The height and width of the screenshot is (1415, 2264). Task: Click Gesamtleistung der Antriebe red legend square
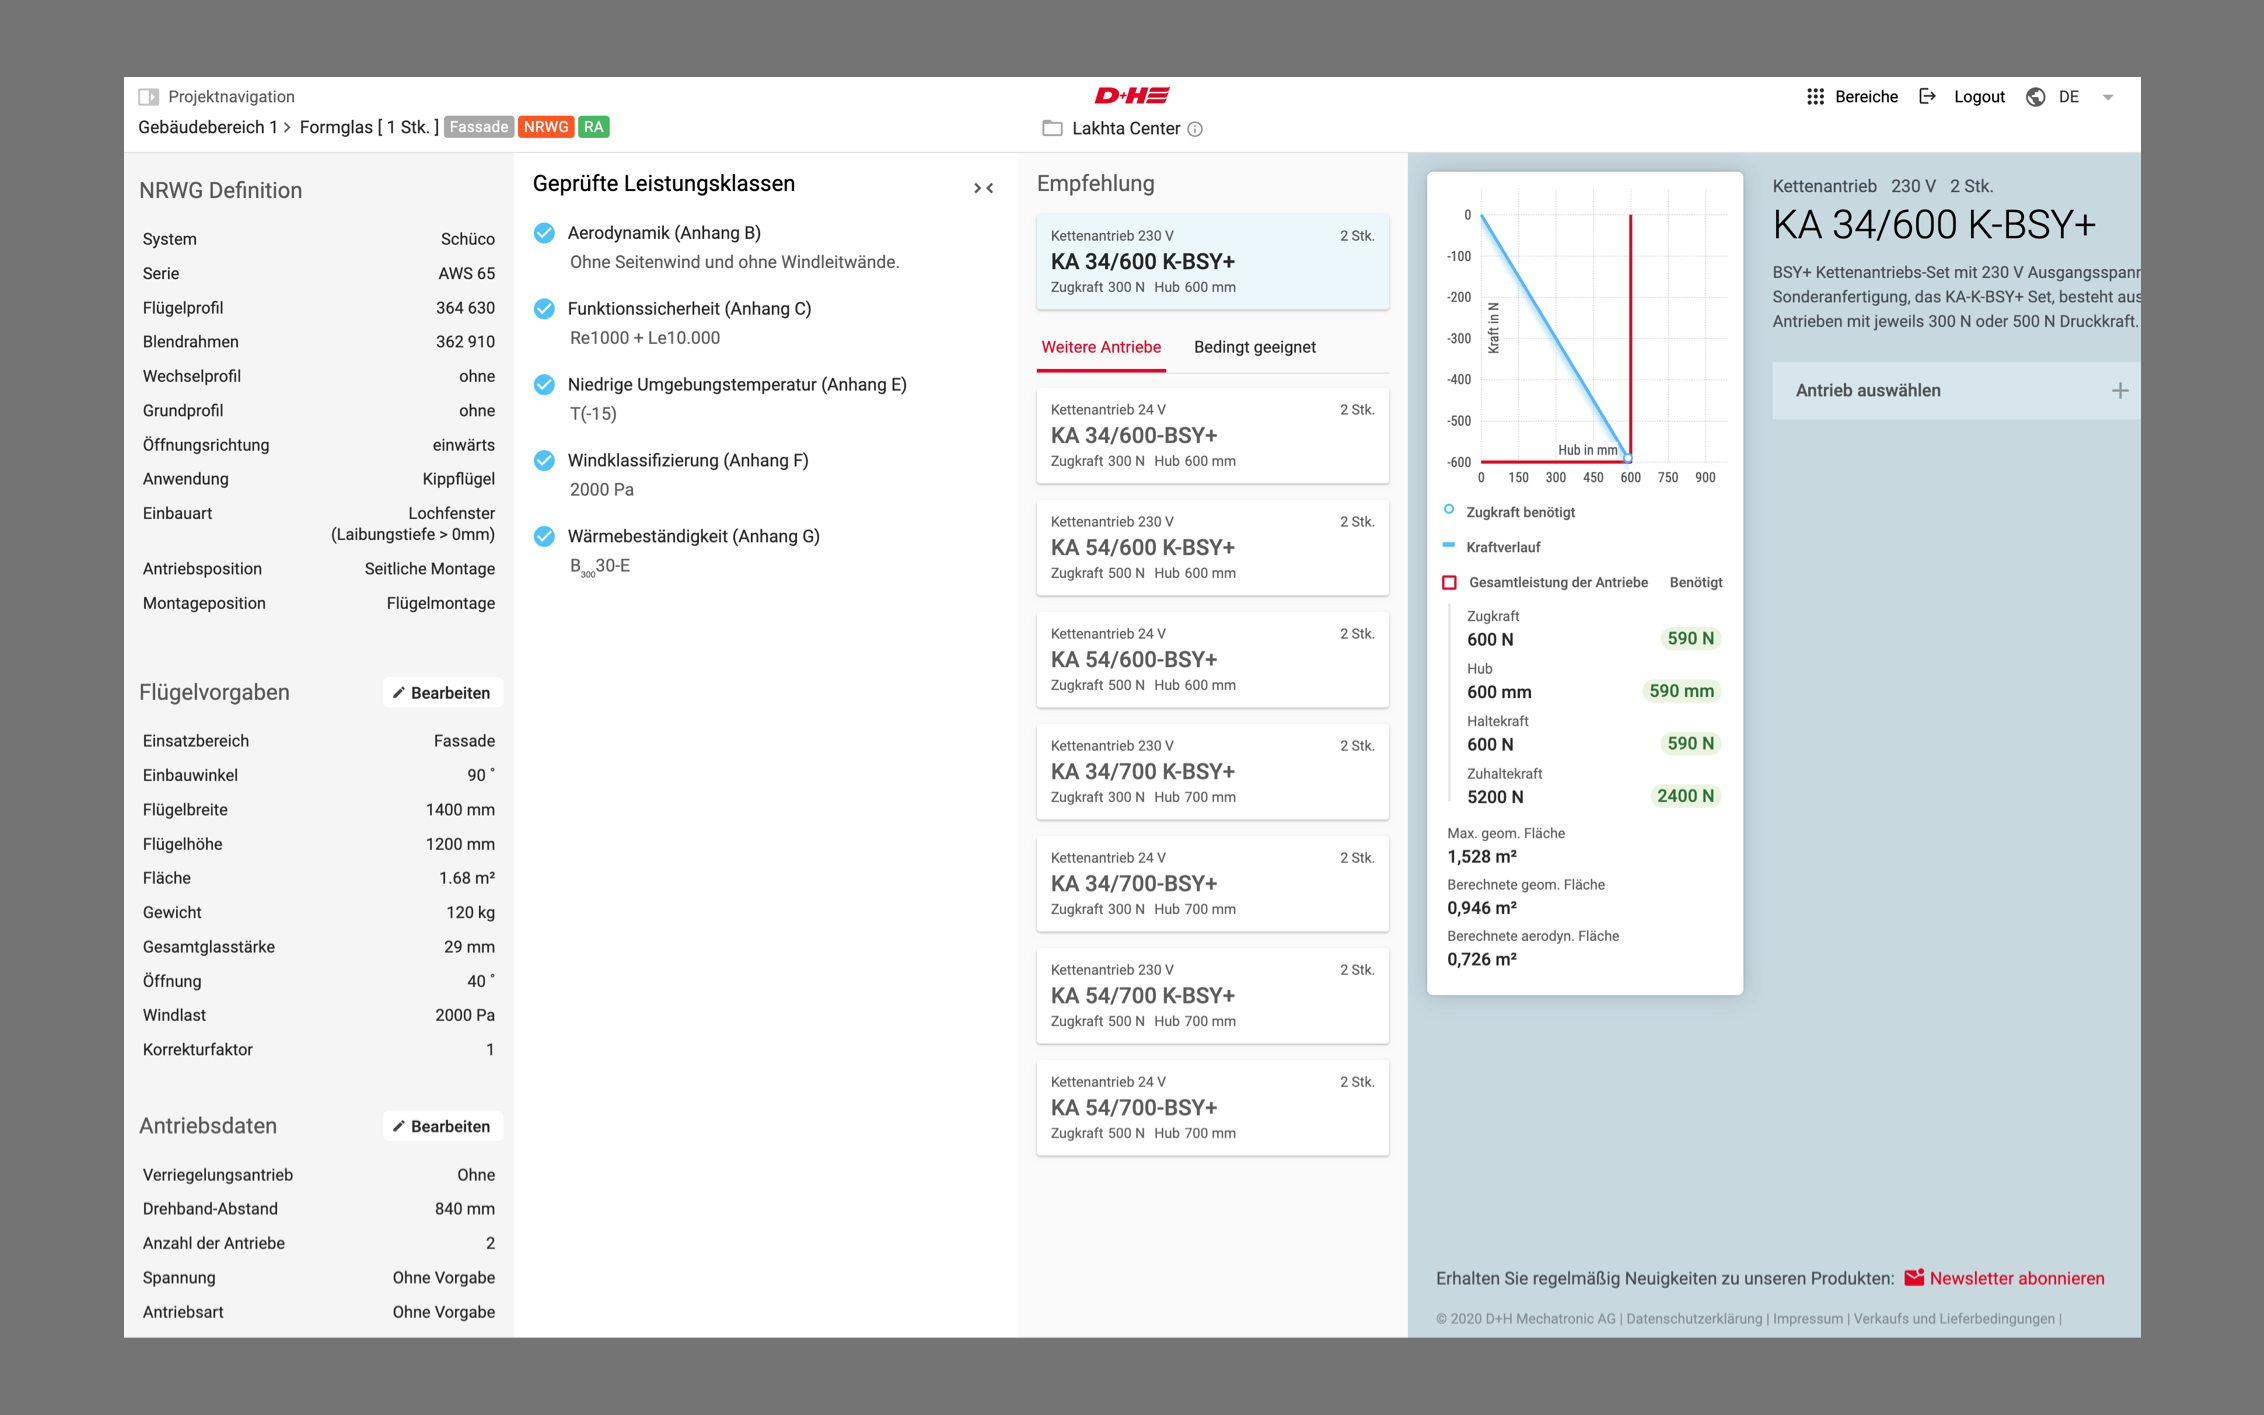point(1449,583)
